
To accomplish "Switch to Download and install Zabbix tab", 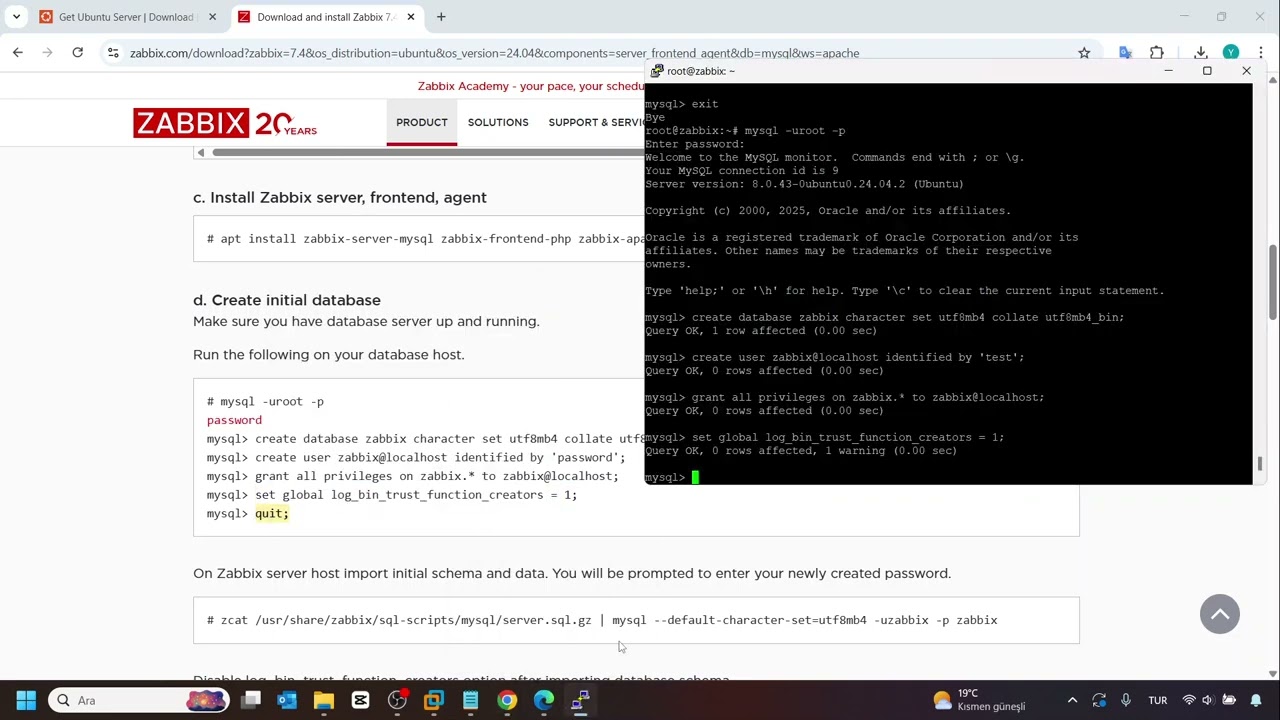I will coord(327,17).
